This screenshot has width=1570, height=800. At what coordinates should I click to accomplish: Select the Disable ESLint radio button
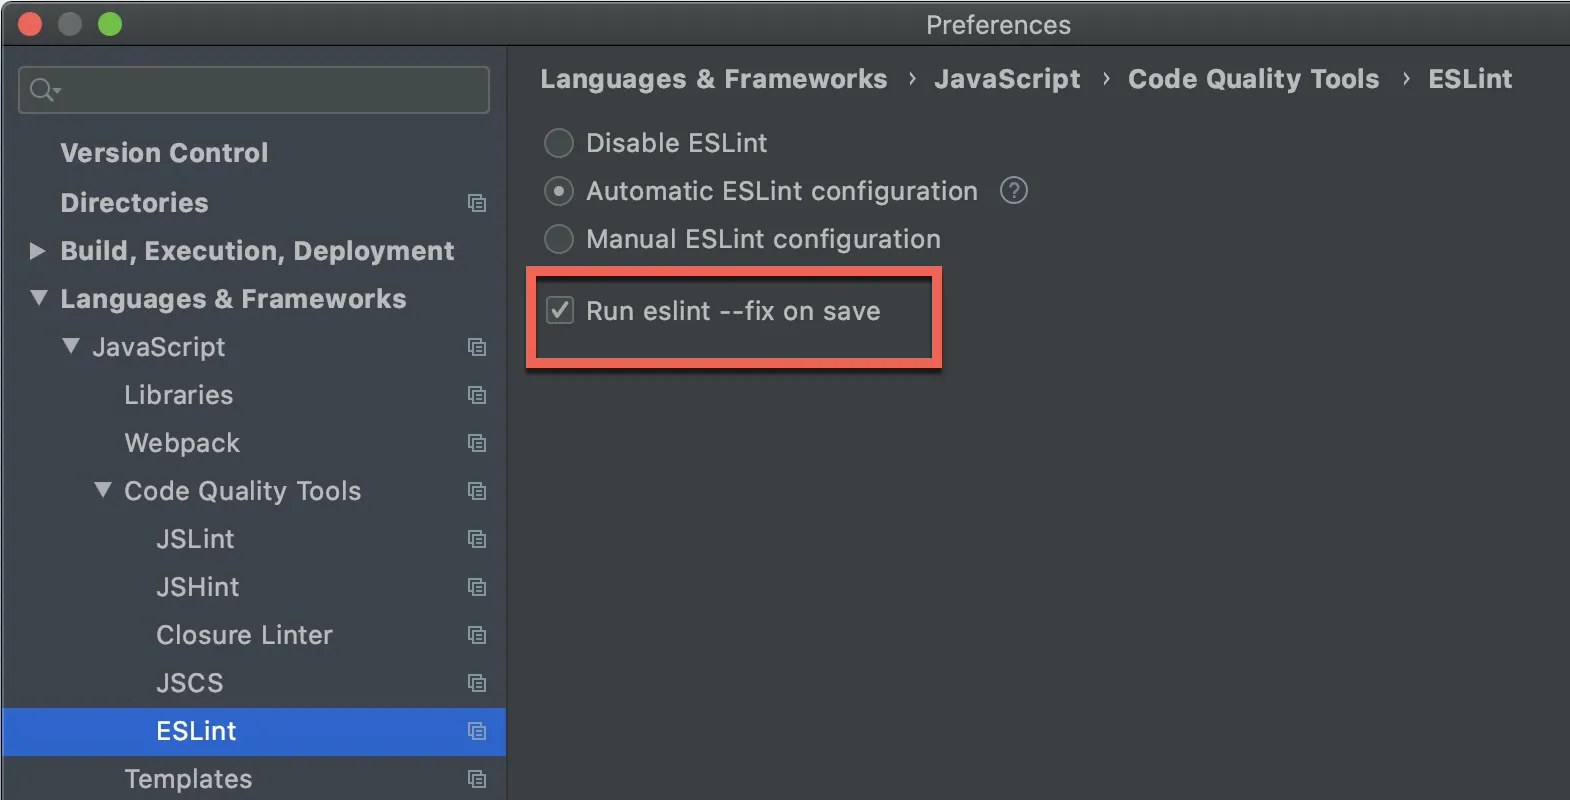click(558, 143)
